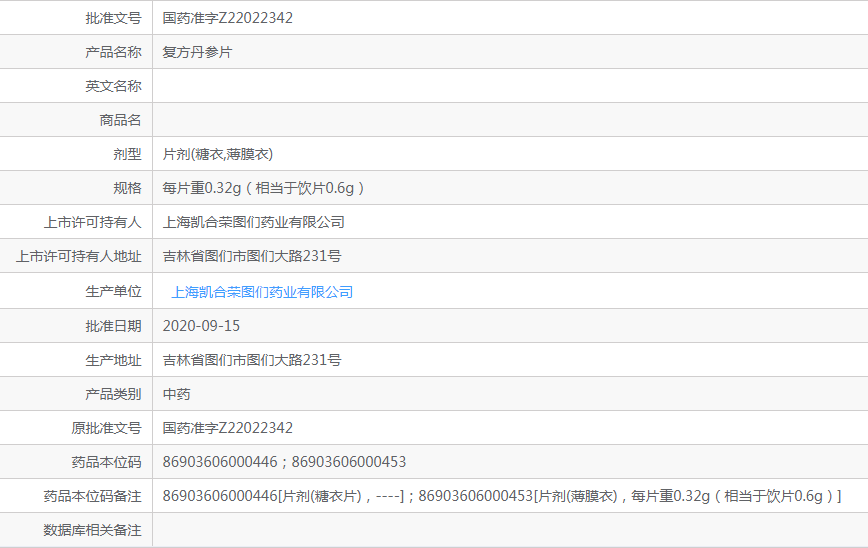868x548 pixels.
Task: Click the 数据库相关备注 row label
Action: 92,530
